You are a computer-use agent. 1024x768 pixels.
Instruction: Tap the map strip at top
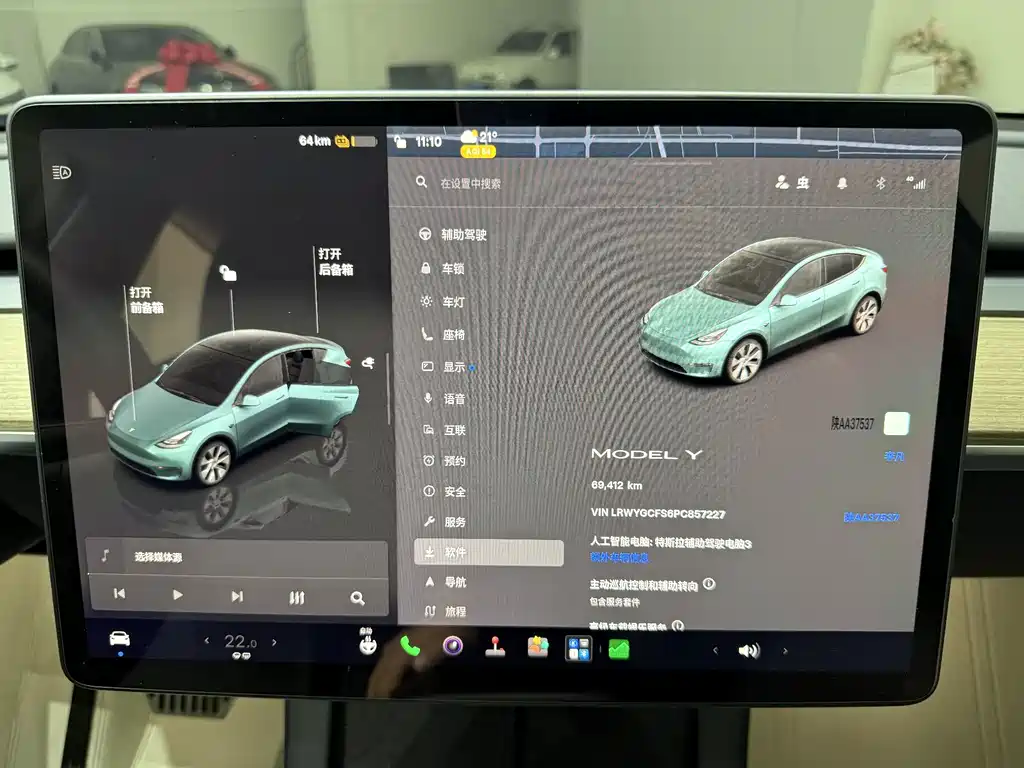(673, 142)
